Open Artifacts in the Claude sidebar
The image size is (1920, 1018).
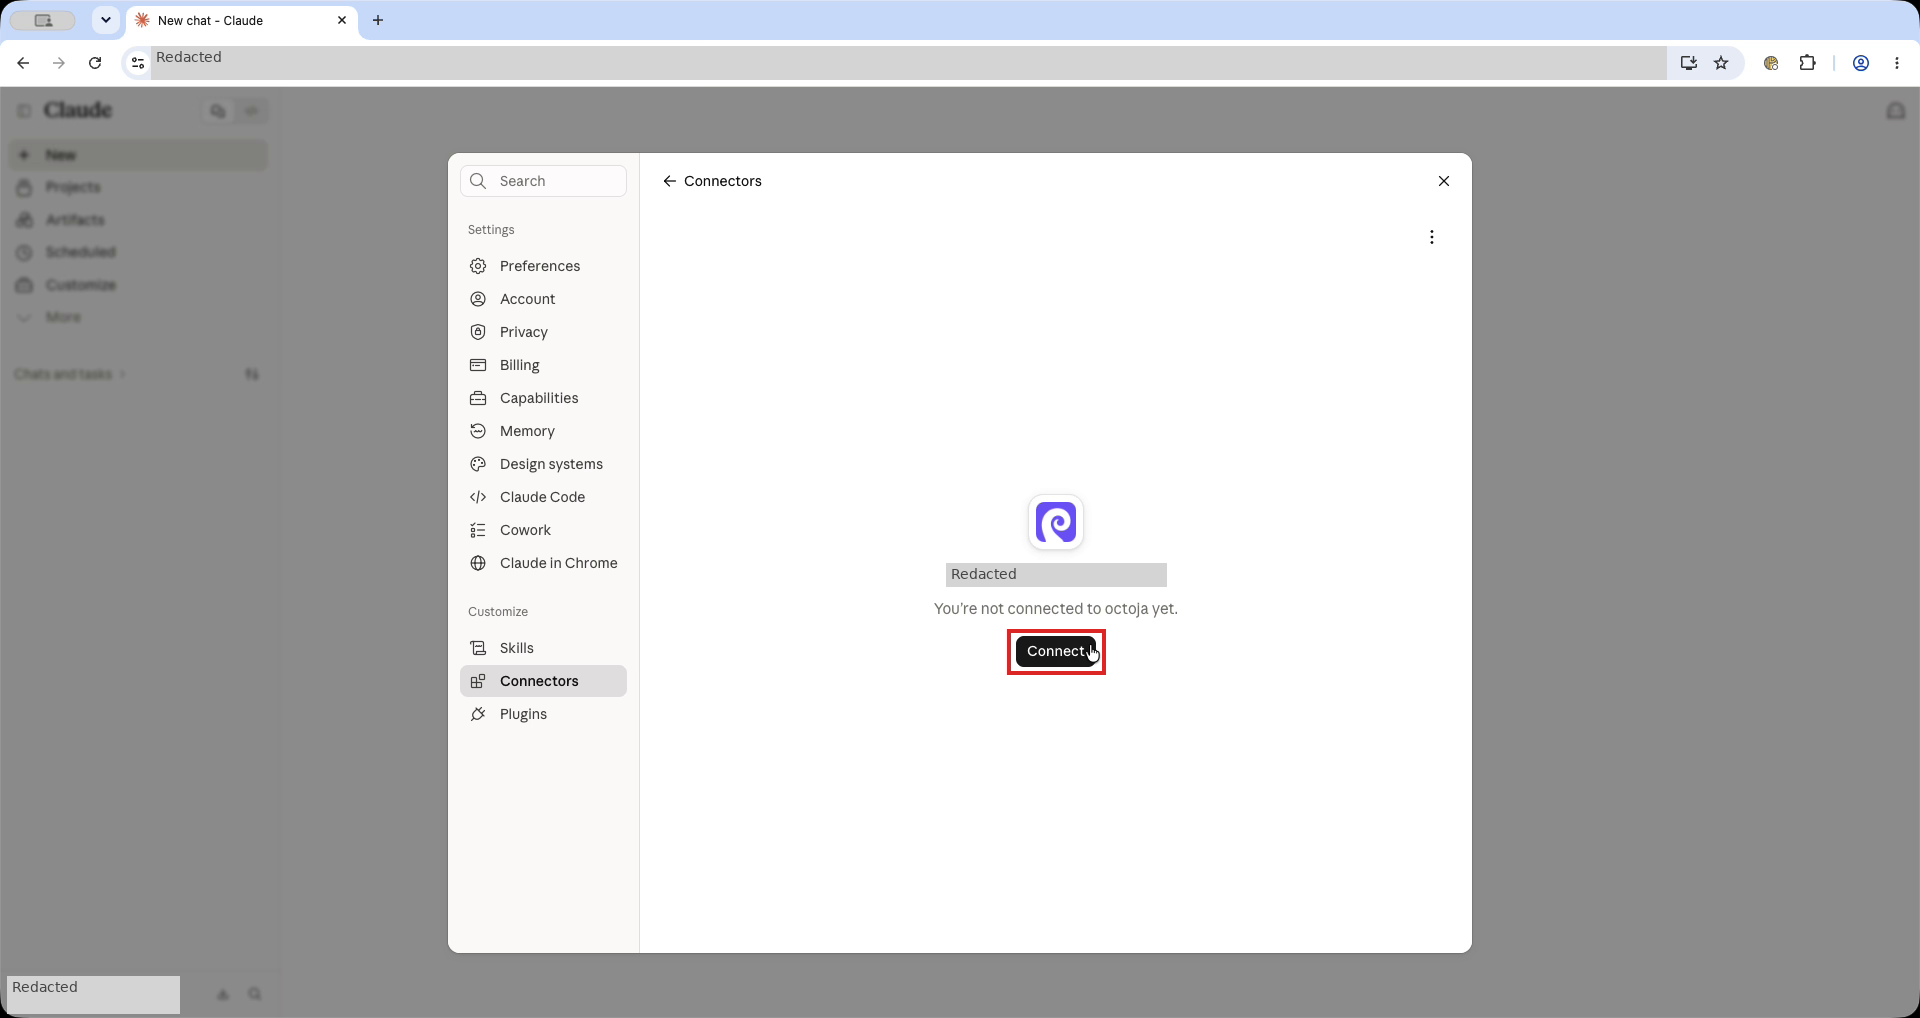click(139, 220)
